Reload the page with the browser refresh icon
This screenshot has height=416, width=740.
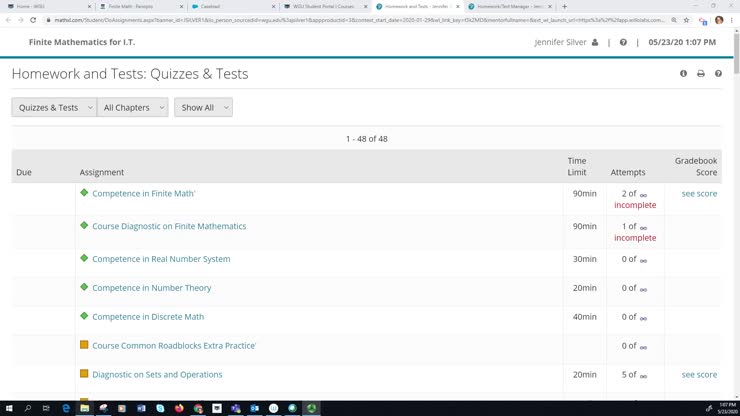point(34,20)
